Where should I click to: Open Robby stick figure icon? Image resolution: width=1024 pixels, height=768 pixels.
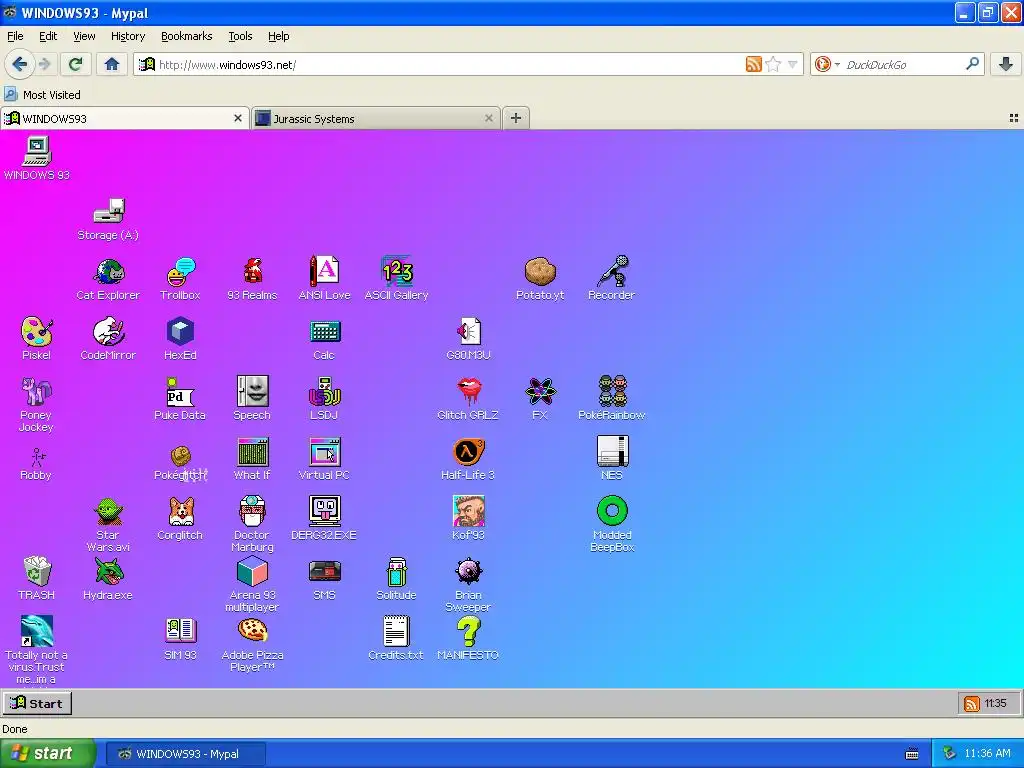pyautogui.click(x=37, y=456)
